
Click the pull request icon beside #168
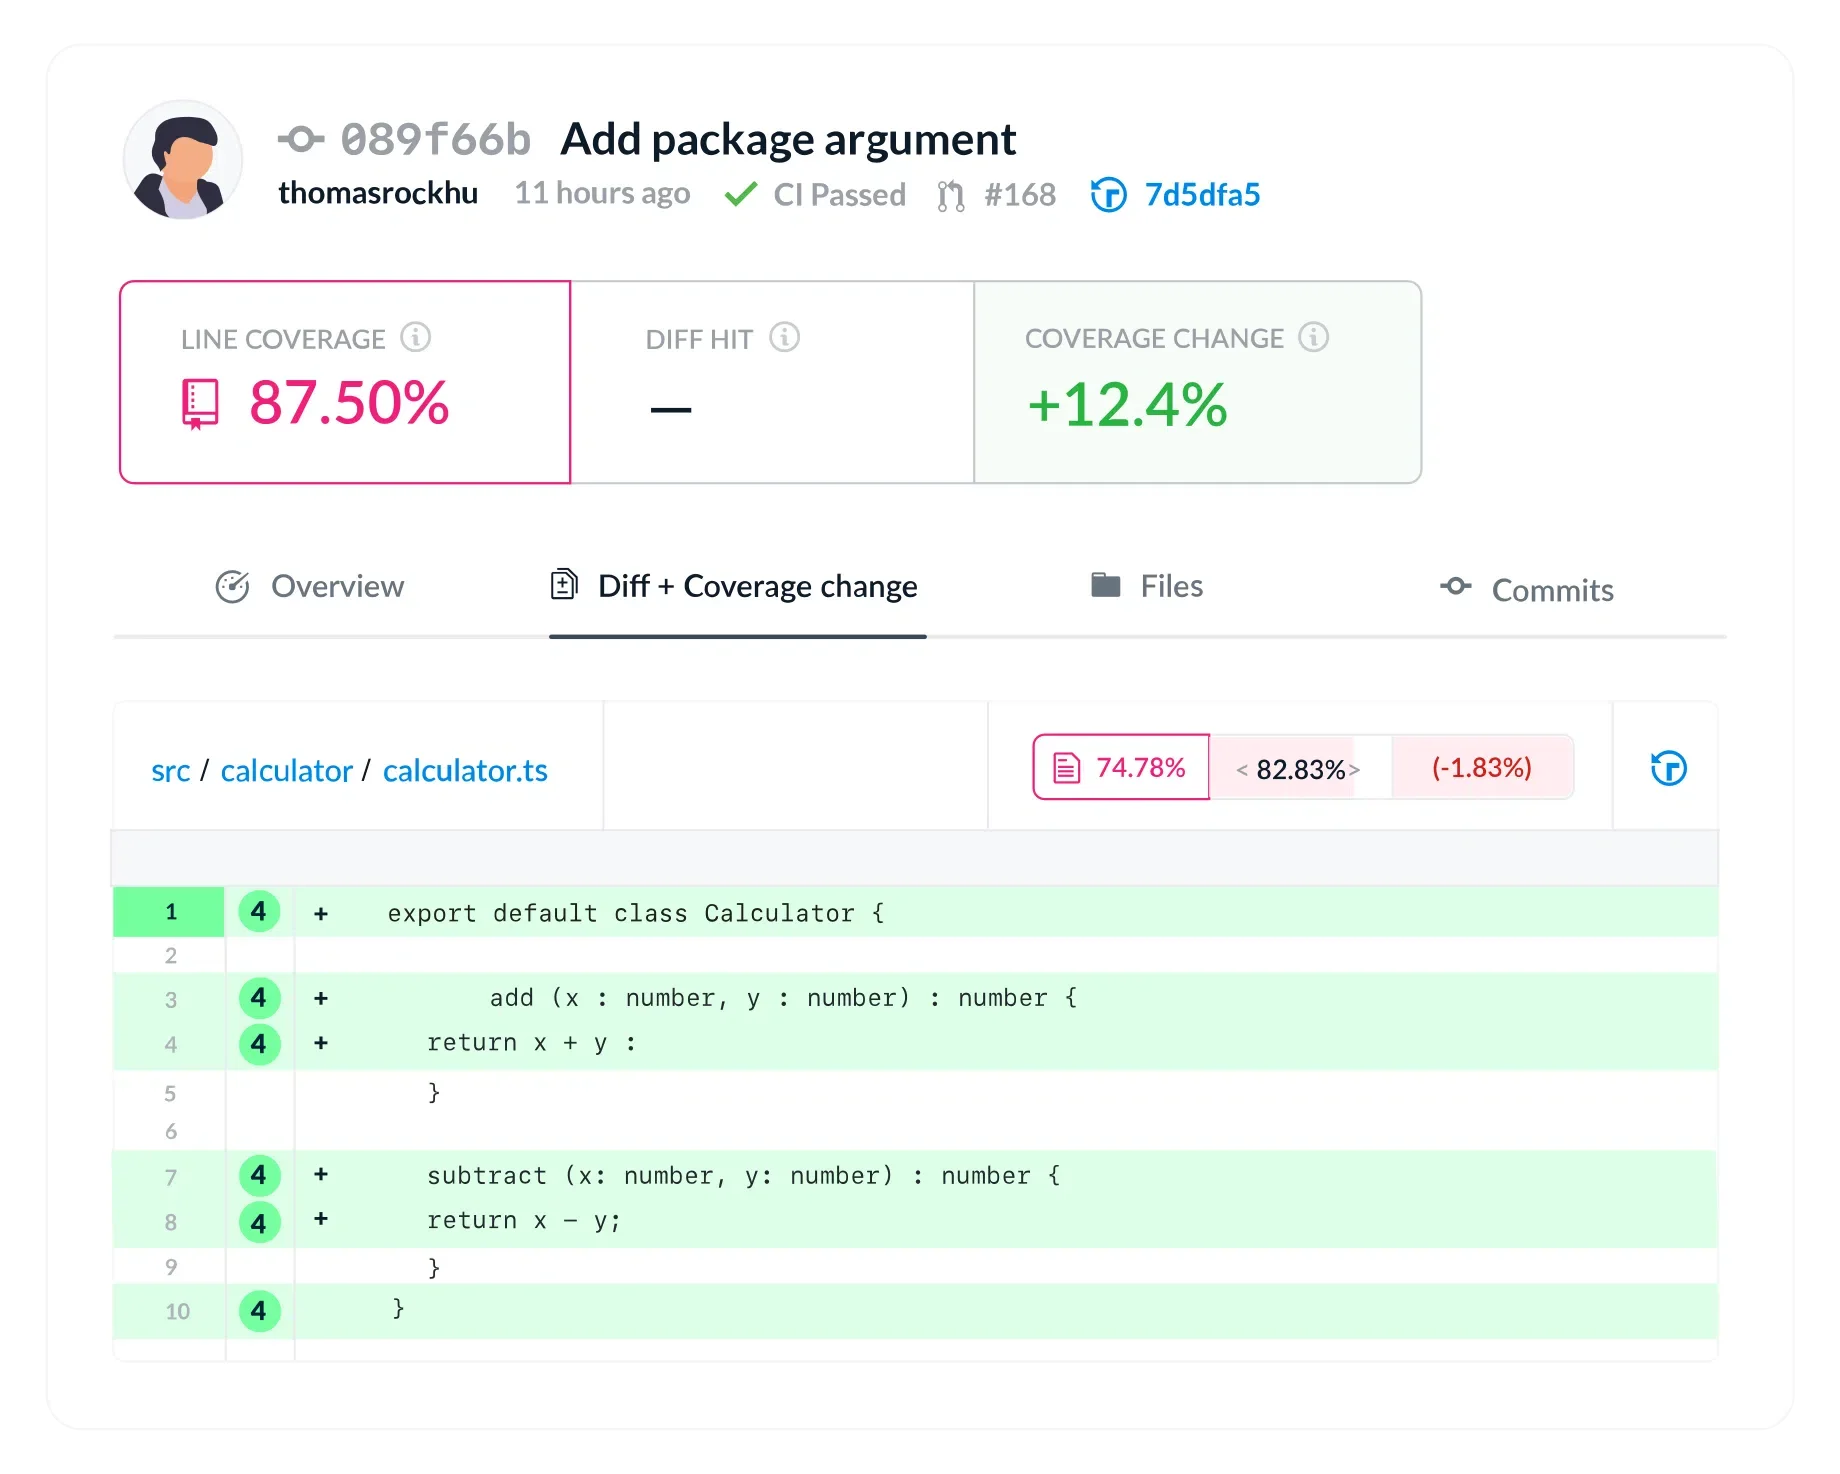[x=951, y=195]
